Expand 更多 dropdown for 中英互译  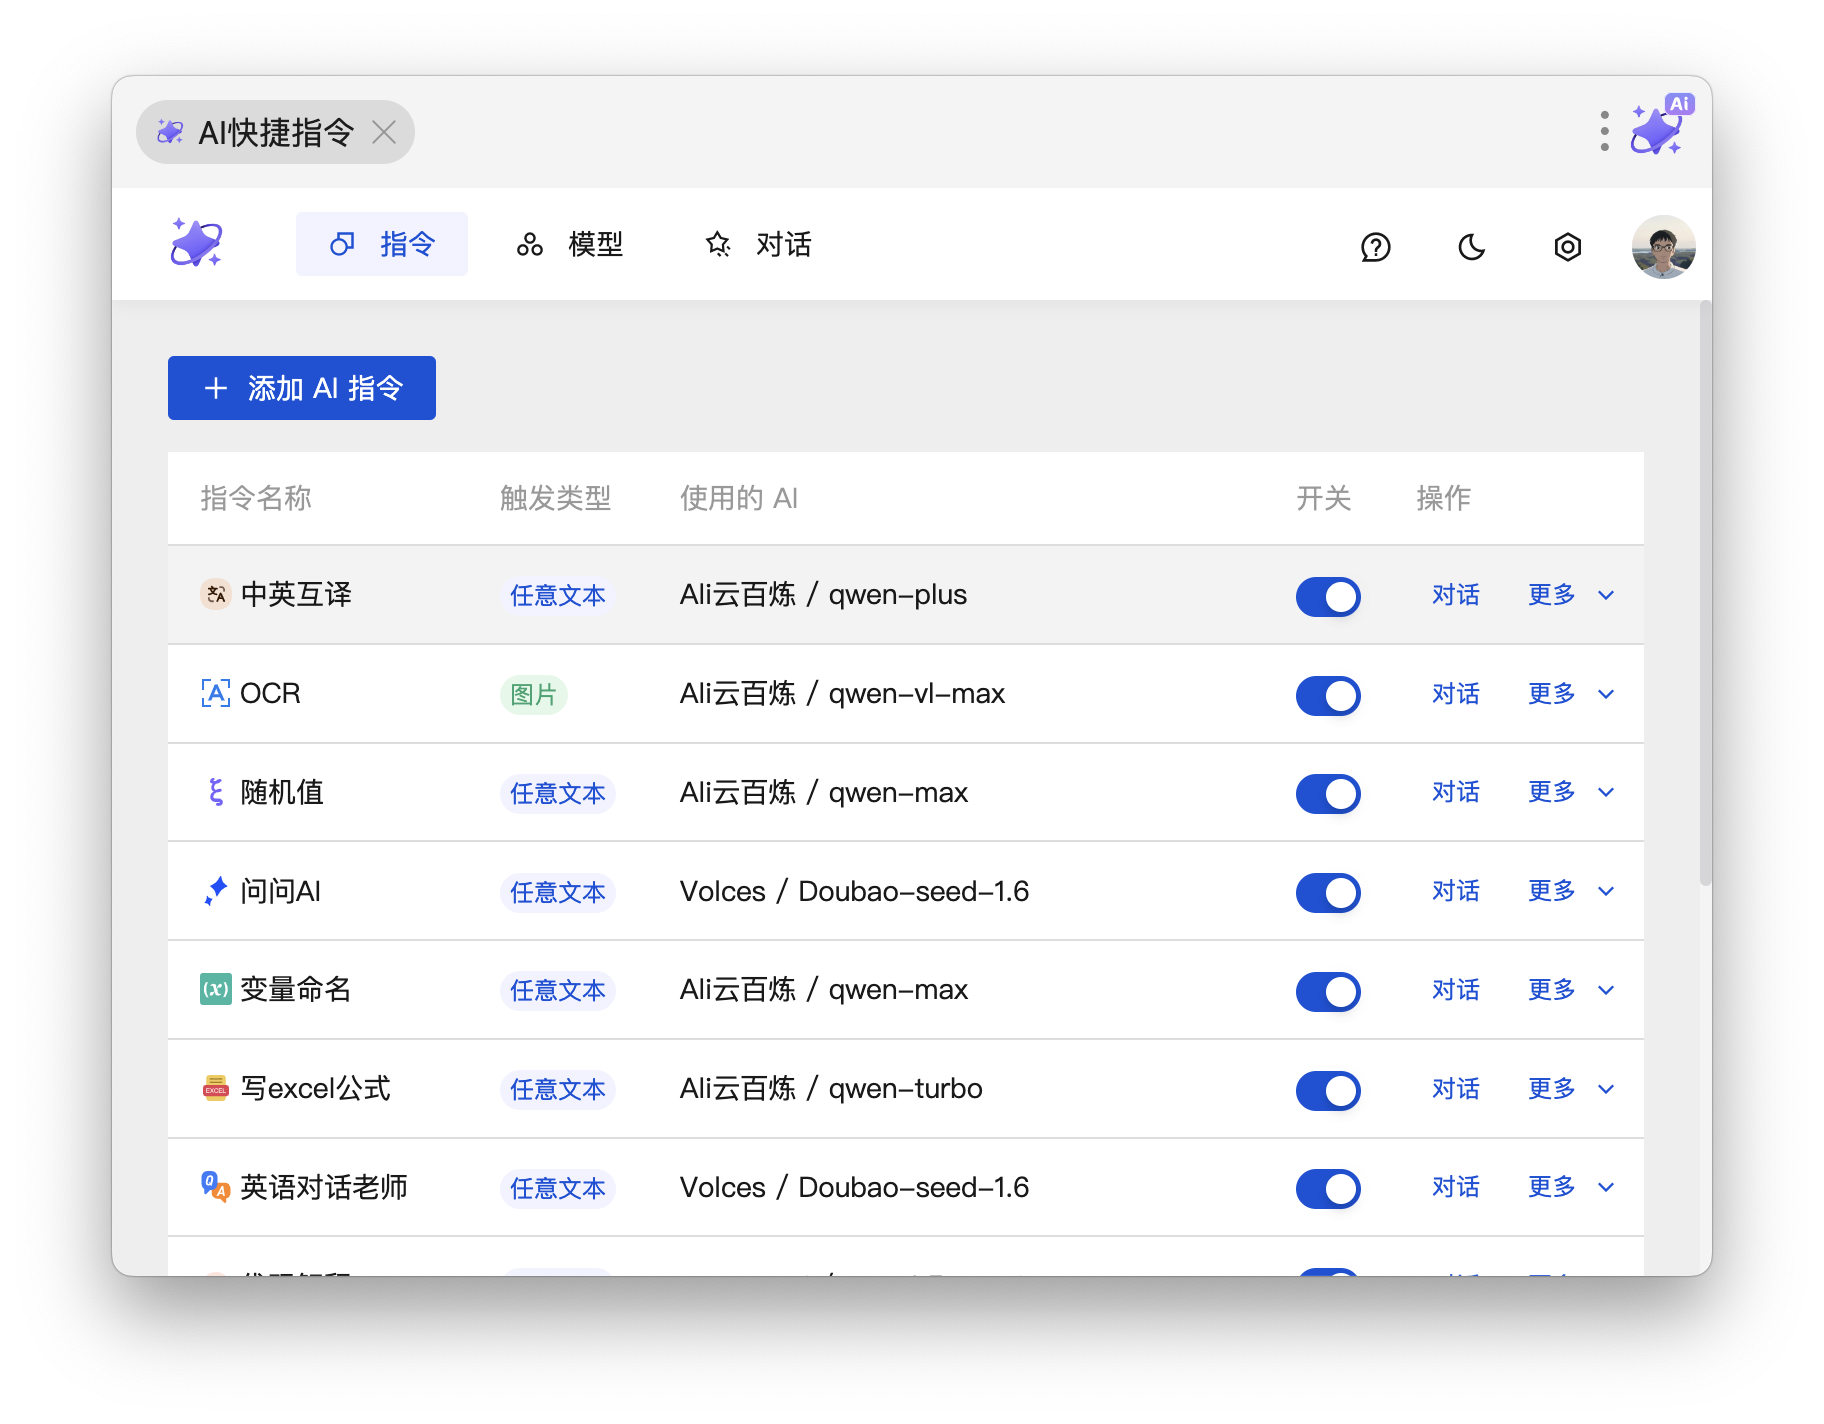(x=1571, y=595)
